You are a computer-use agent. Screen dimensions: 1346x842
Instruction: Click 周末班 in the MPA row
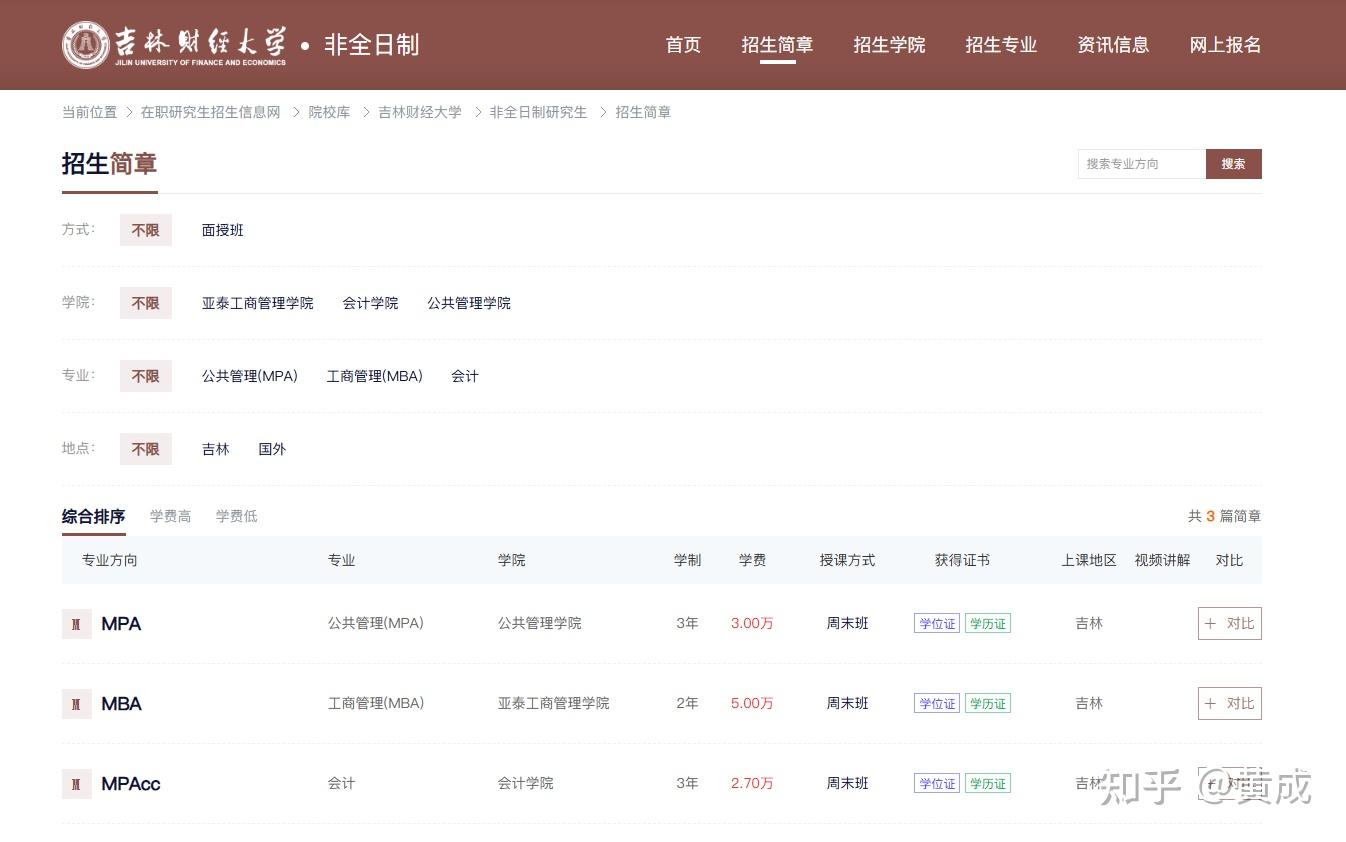(848, 623)
